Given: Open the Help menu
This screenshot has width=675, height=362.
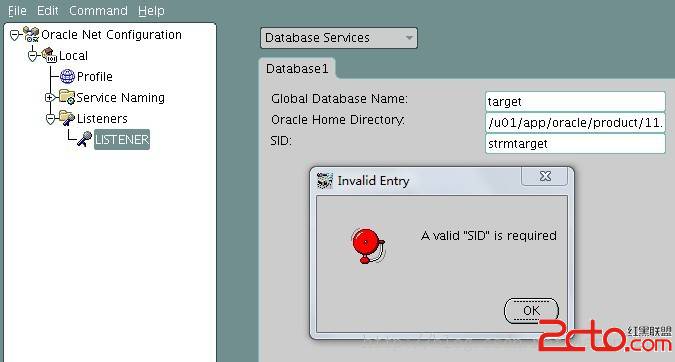Looking at the screenshot, I should click(x=151, y=10).
